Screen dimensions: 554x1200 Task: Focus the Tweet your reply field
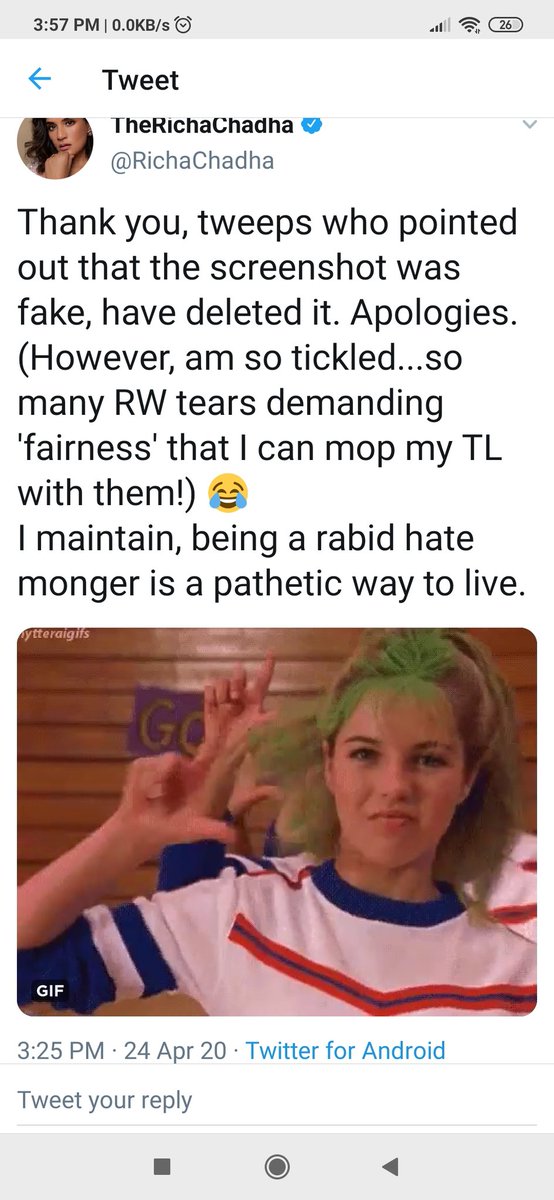click(x=277, y=1101)
